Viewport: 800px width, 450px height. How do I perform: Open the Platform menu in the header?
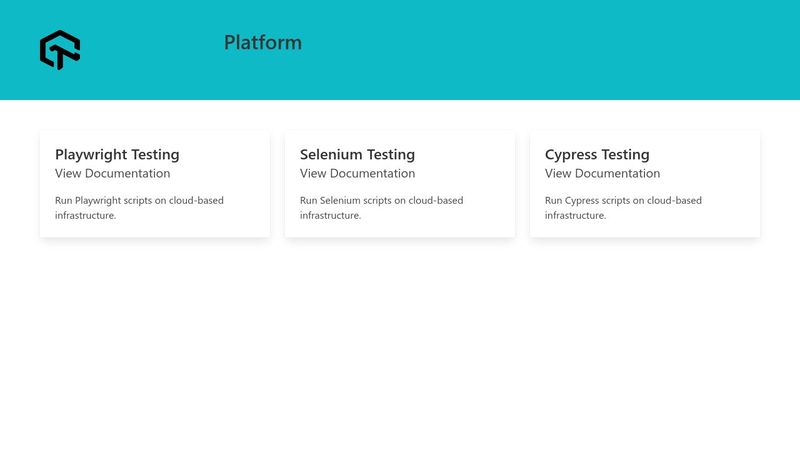pyautogui.click(x=263, y=43)
